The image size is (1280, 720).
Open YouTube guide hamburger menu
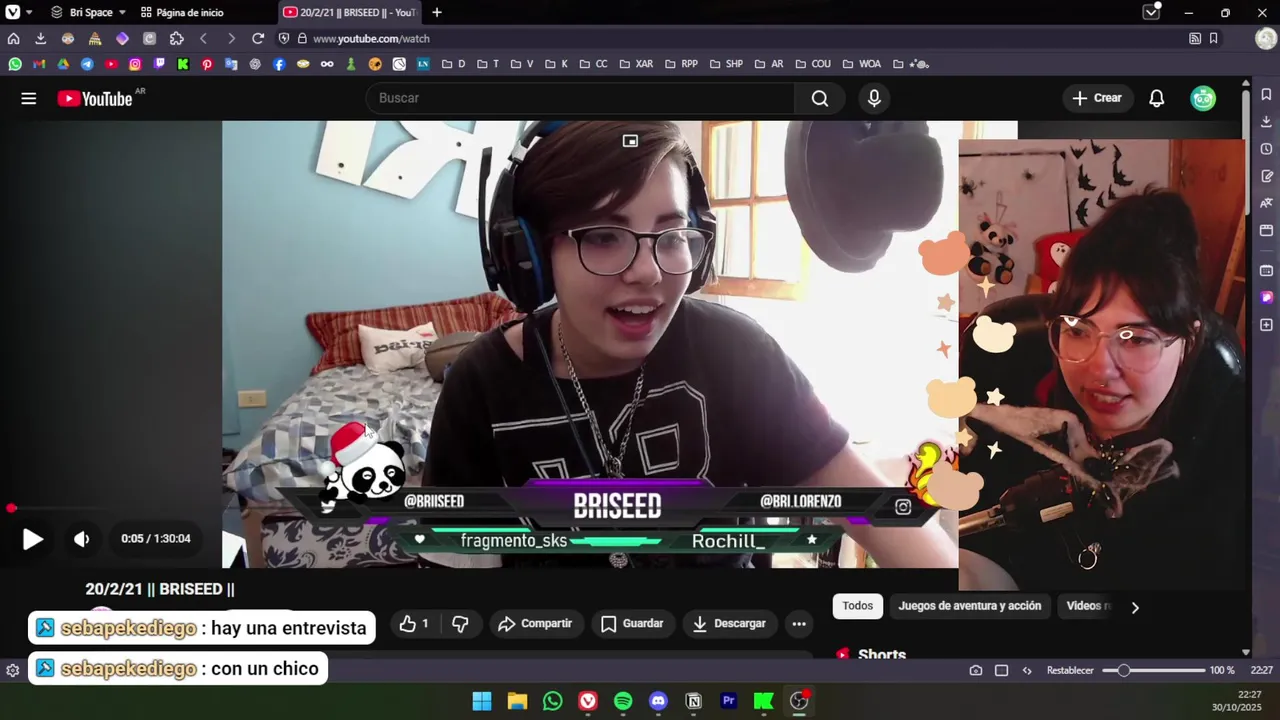[29, 98]
